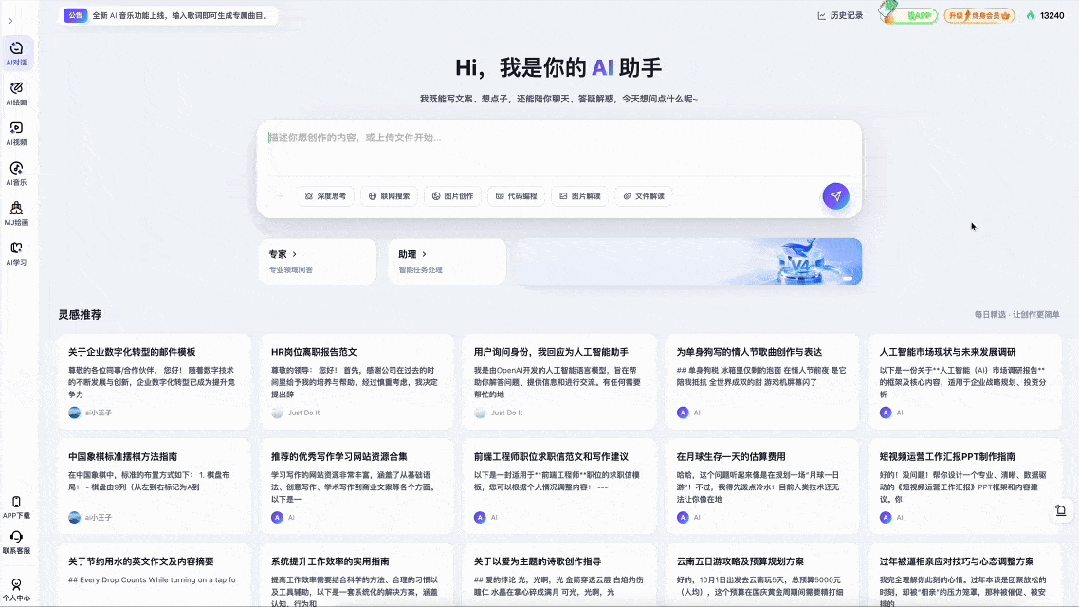This screenshot has width=1079, height=607.
Task: Click author avatar on 中国象棋 card
Action: (74, 518)
